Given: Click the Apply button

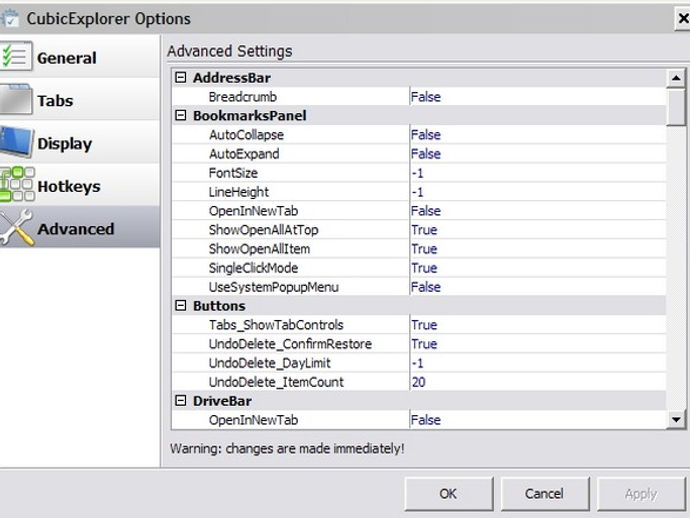Looking at the screenshot, I should click(x=641, y=494).
